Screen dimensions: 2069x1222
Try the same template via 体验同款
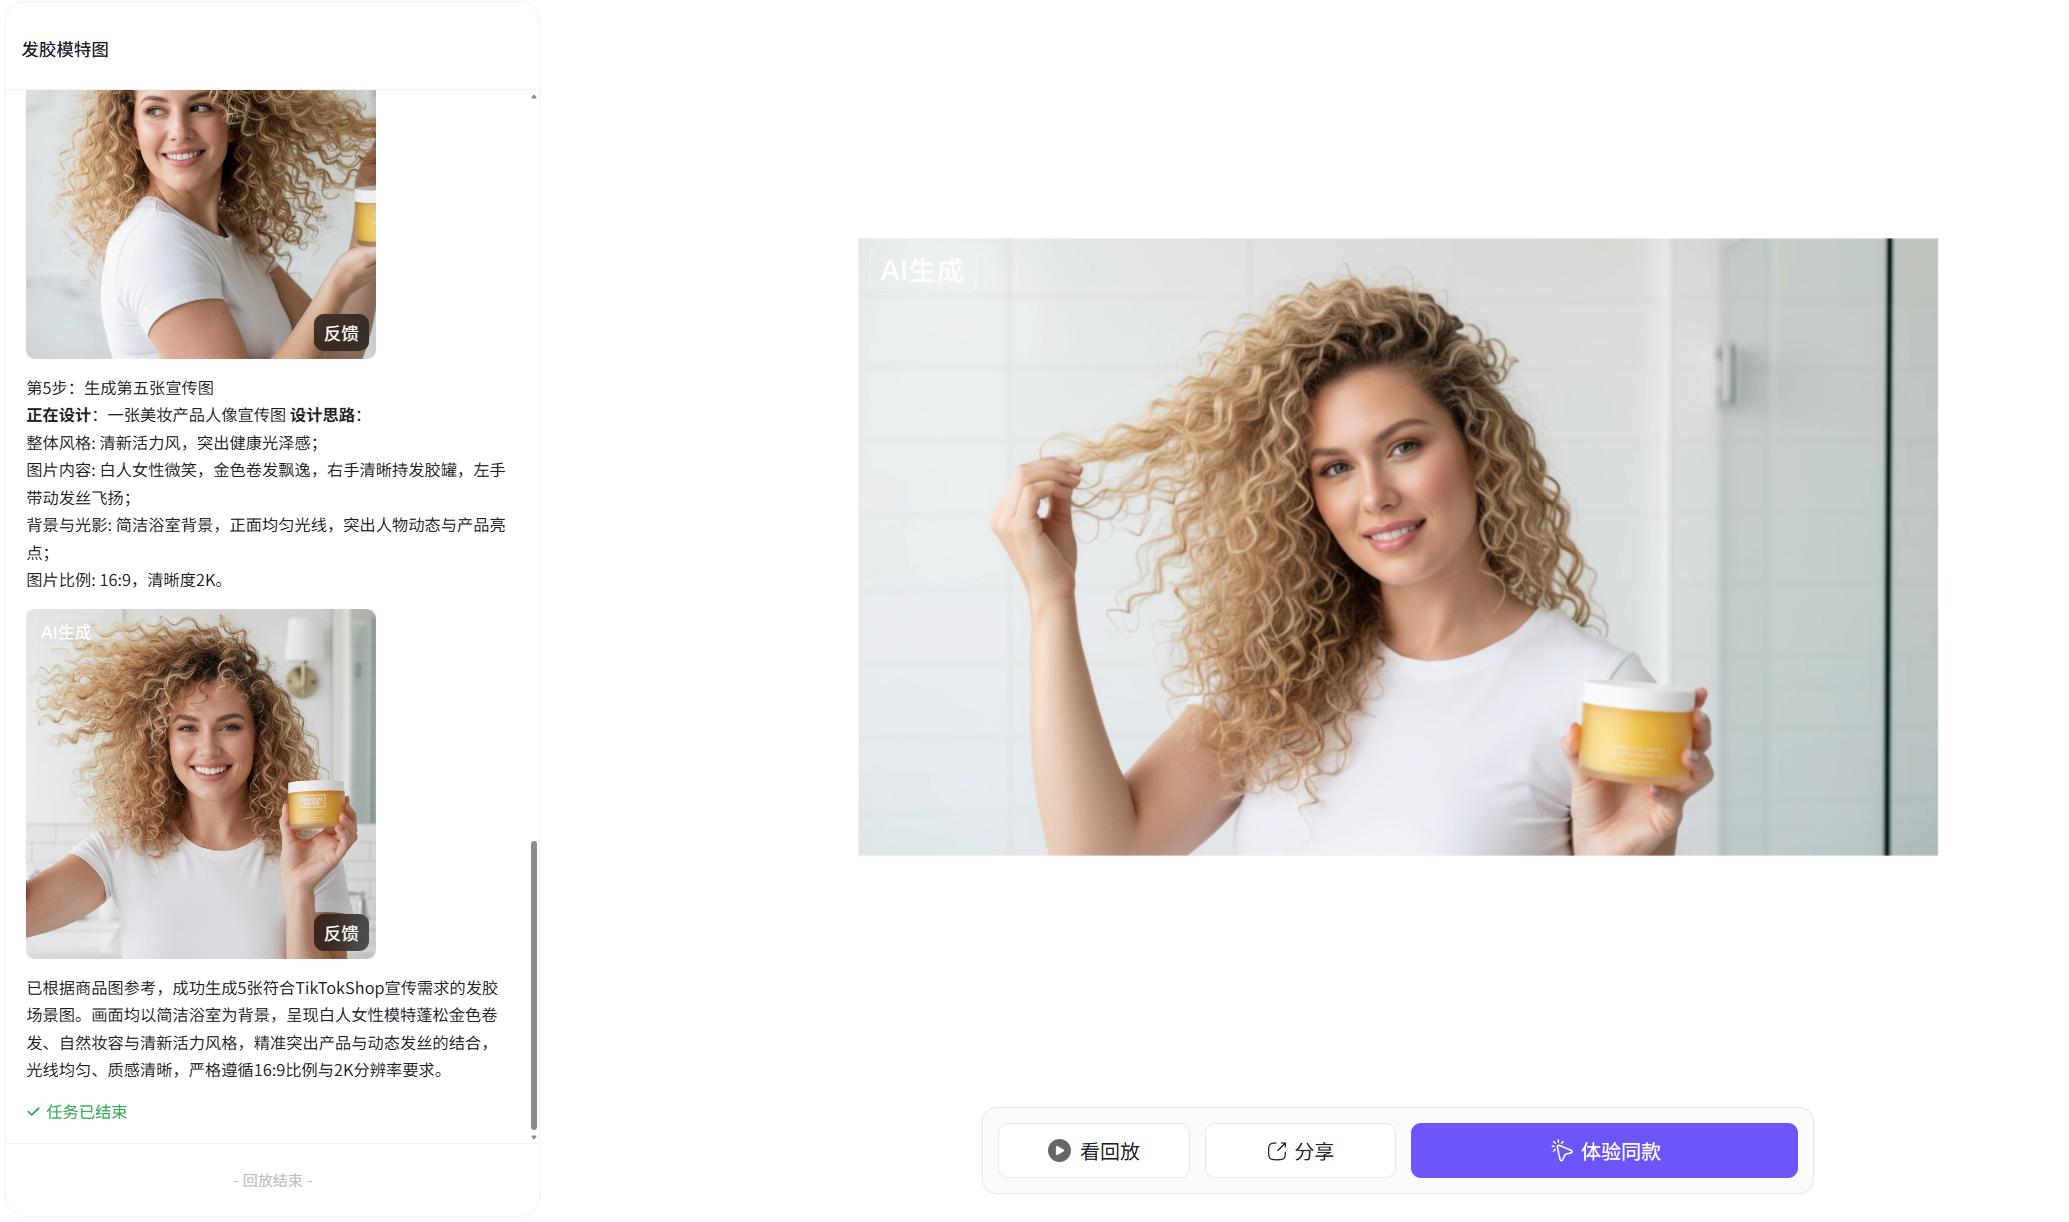coord(1604,1151)
